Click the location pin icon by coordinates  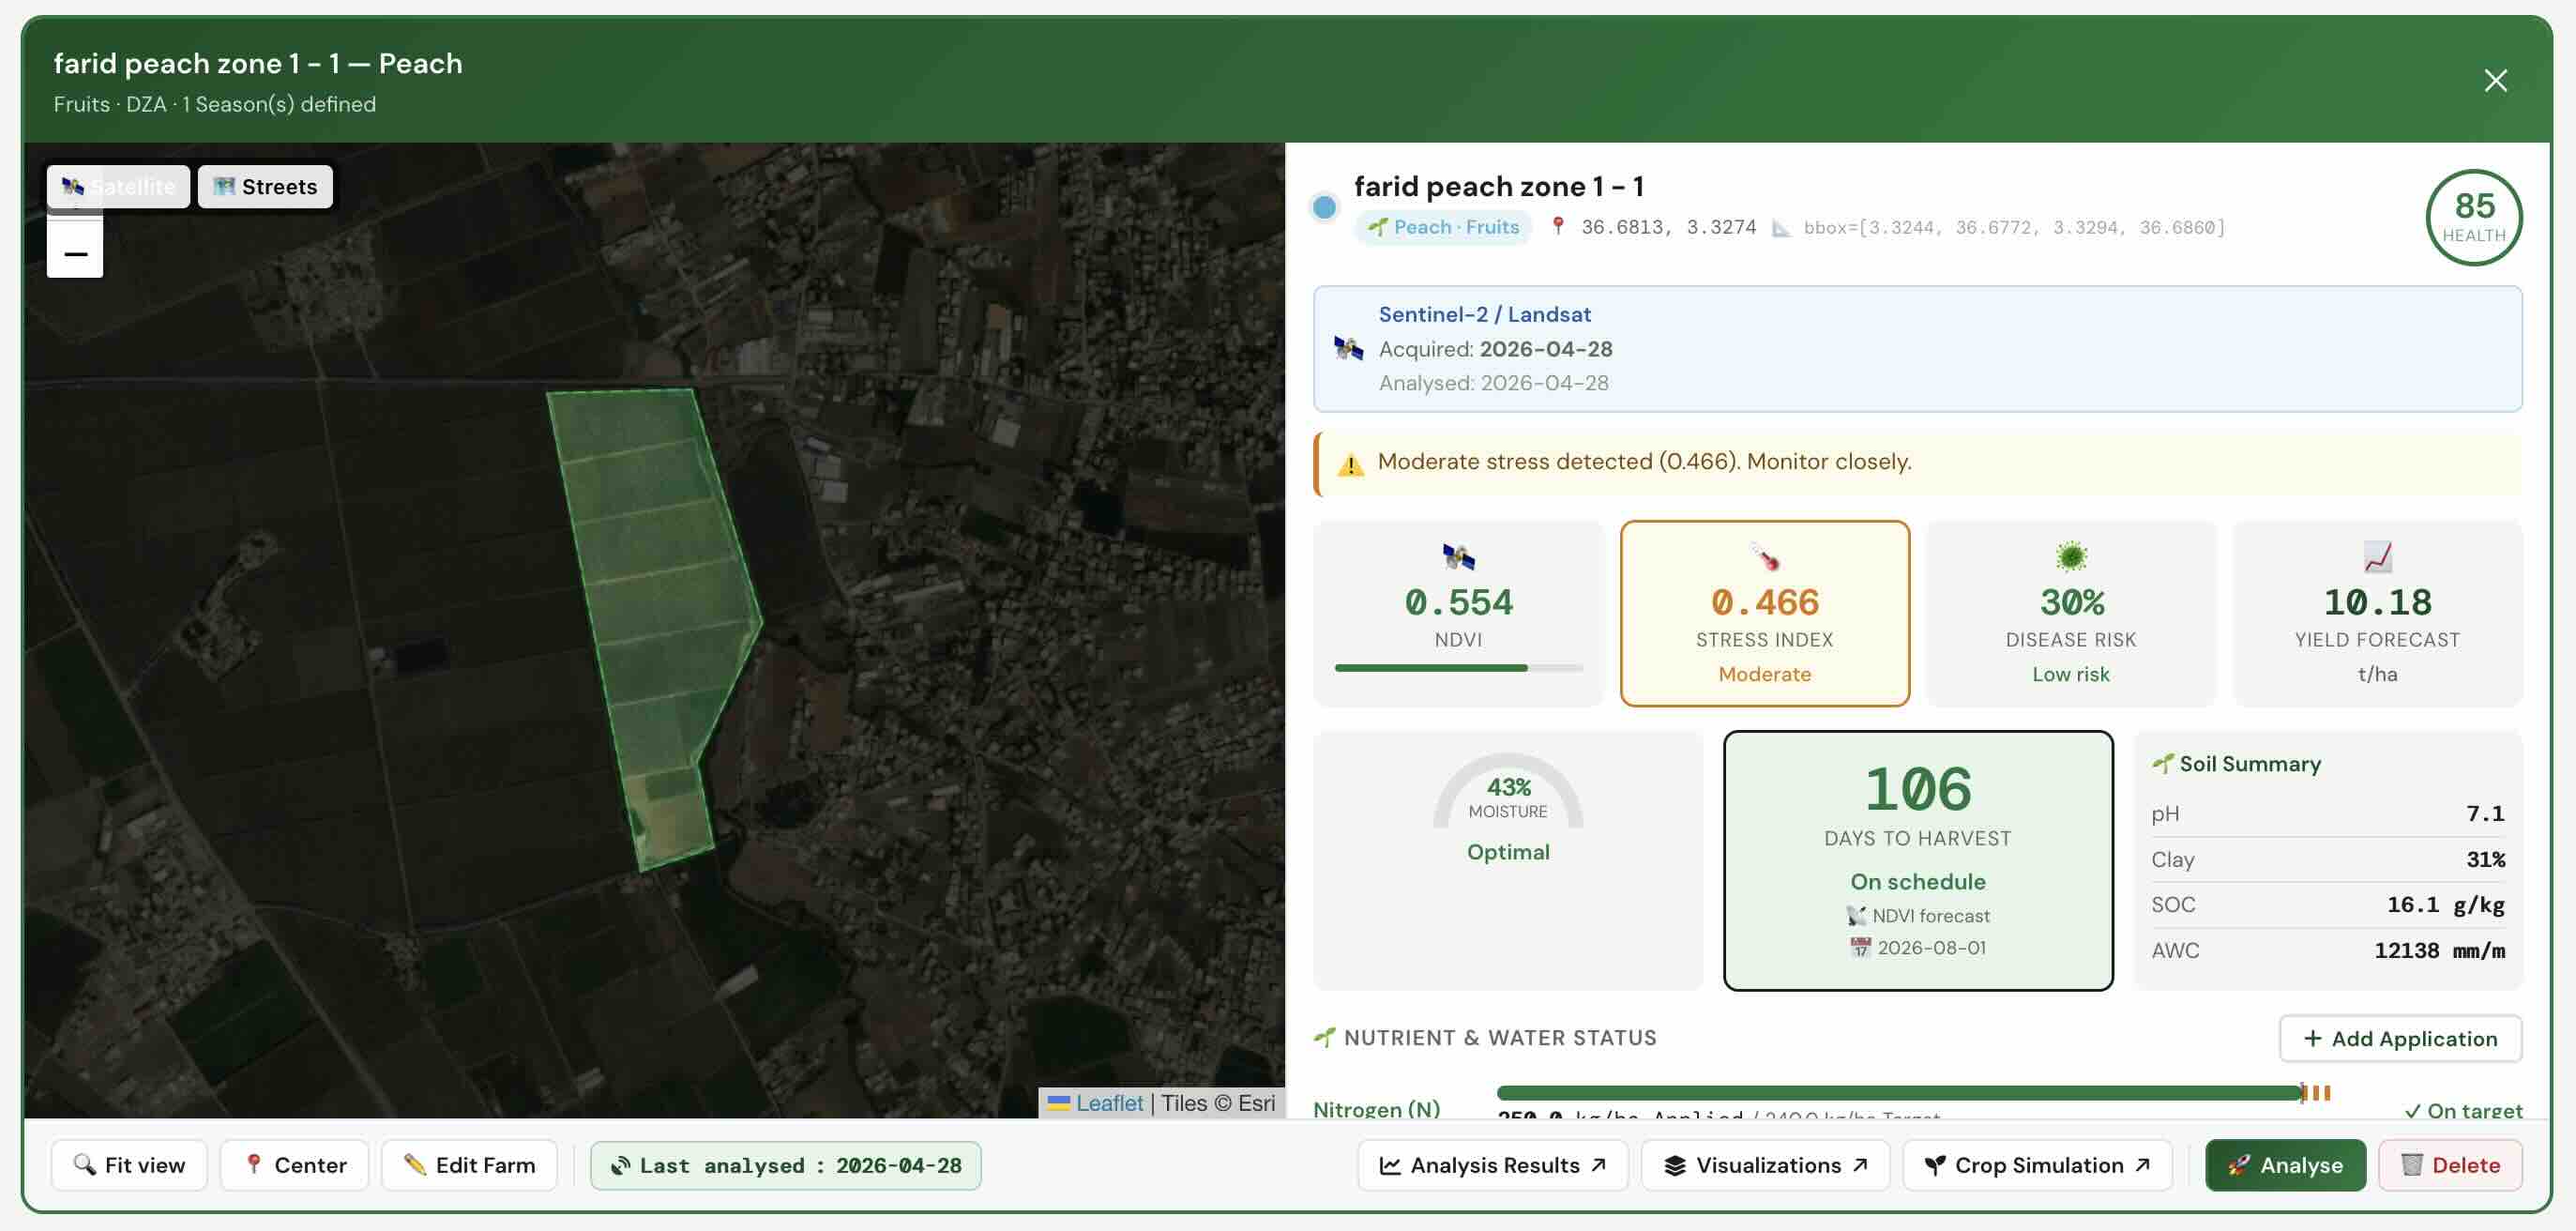coord(1557,226)
